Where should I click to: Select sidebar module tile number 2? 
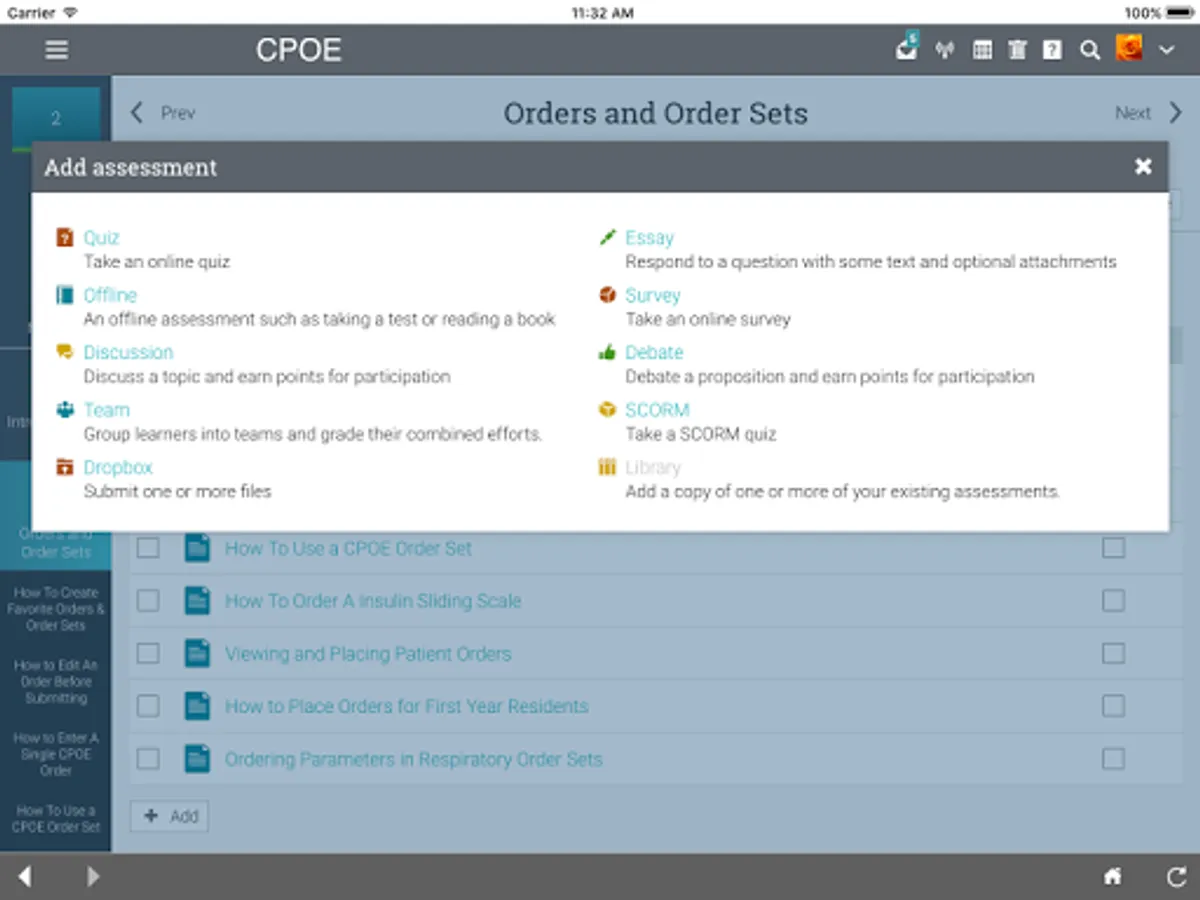pyautogui.click(x=56, y=118)
